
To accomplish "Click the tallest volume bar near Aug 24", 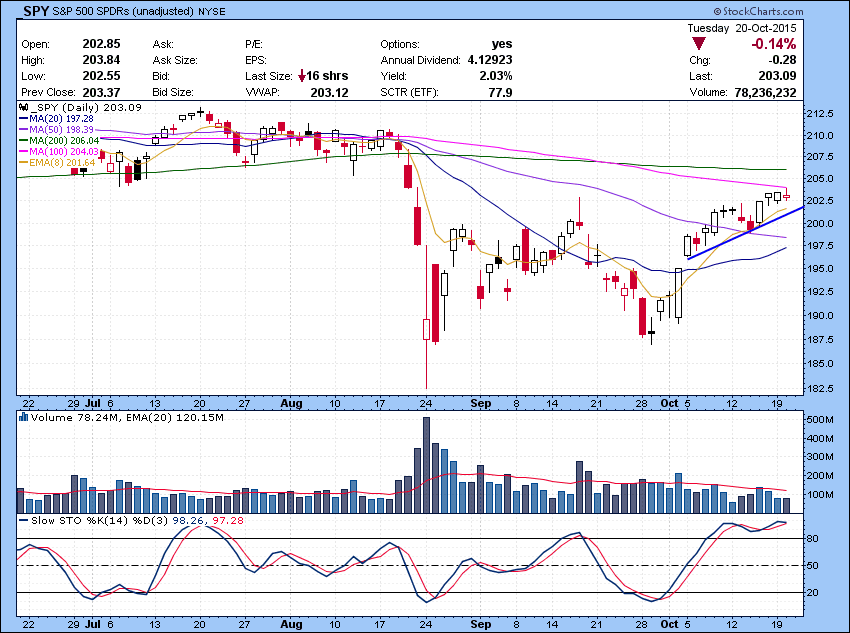I will pos(427,465).
